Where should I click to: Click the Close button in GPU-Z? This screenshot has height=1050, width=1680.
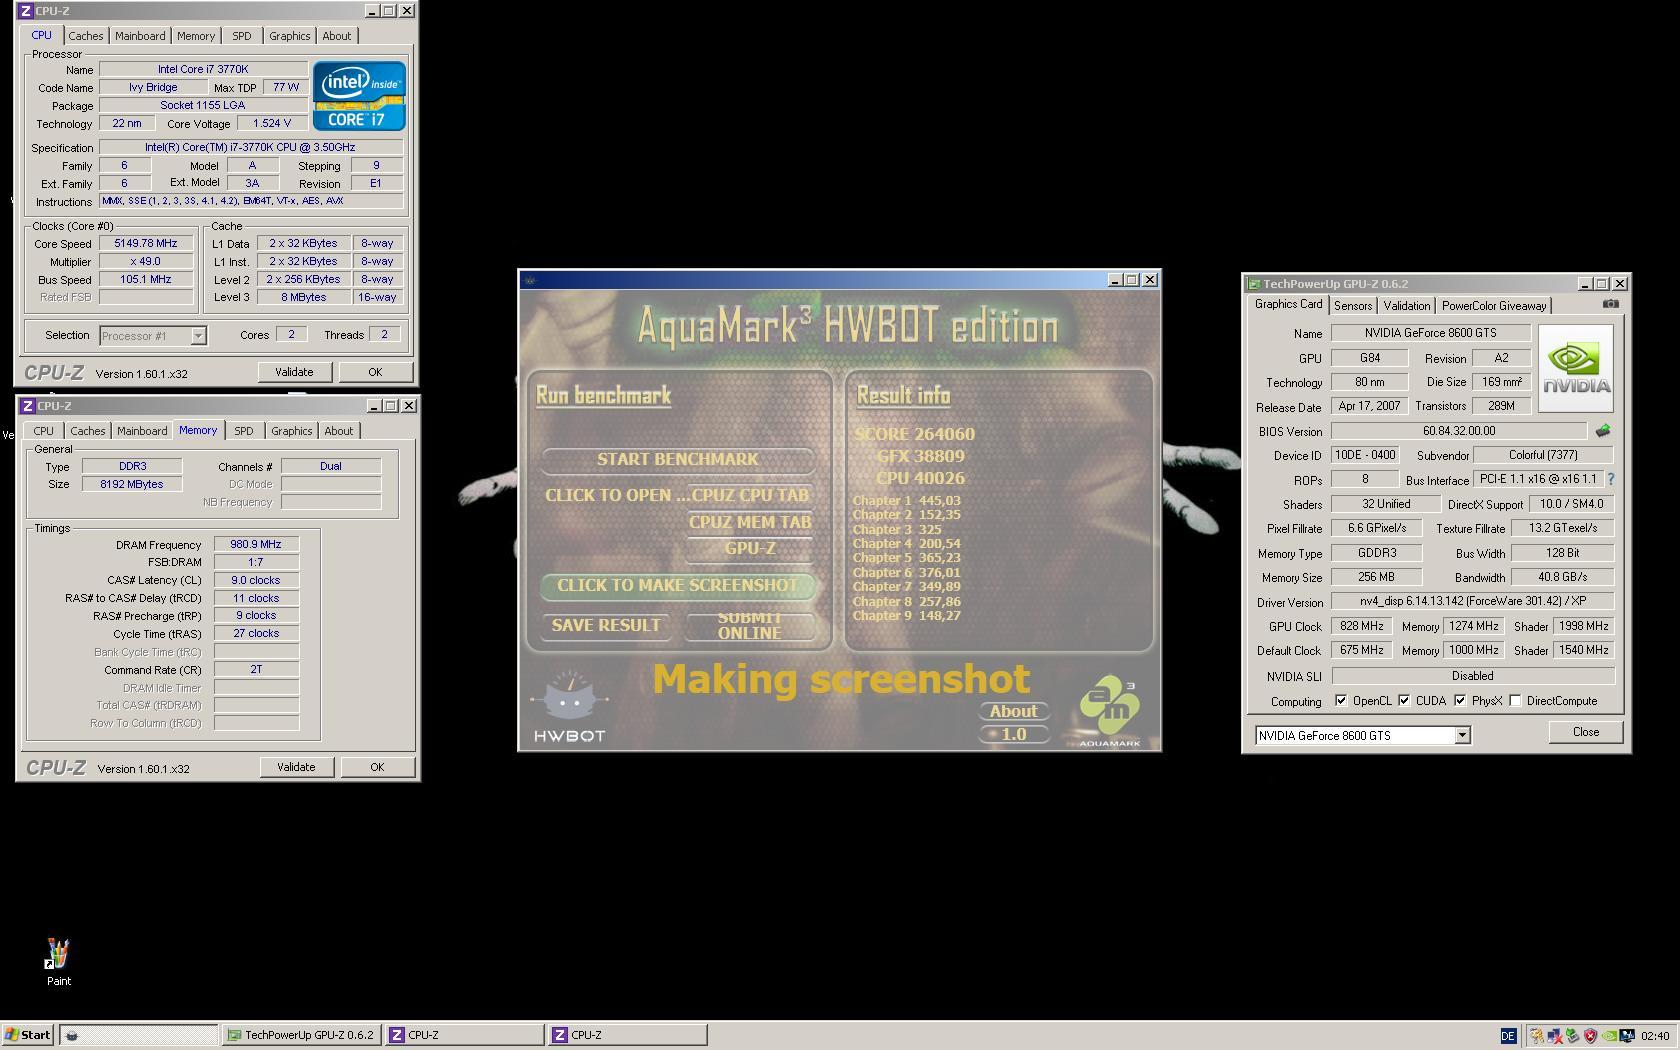pyautogui.click(x=1586, y=732)
